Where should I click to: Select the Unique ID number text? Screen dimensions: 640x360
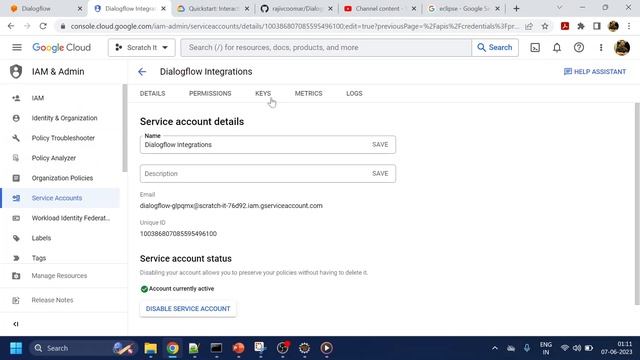coord(178,234)
